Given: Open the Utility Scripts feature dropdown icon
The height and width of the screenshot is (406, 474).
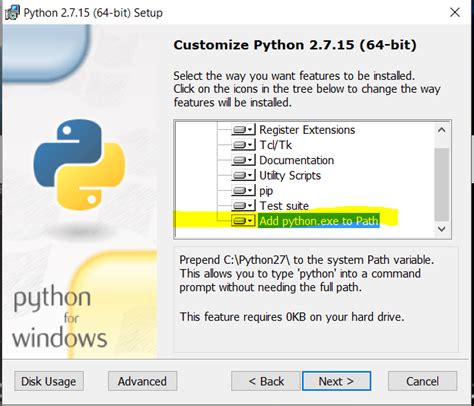Looking at the screenshot, I should pyautogui.click(x=244, y=175).
